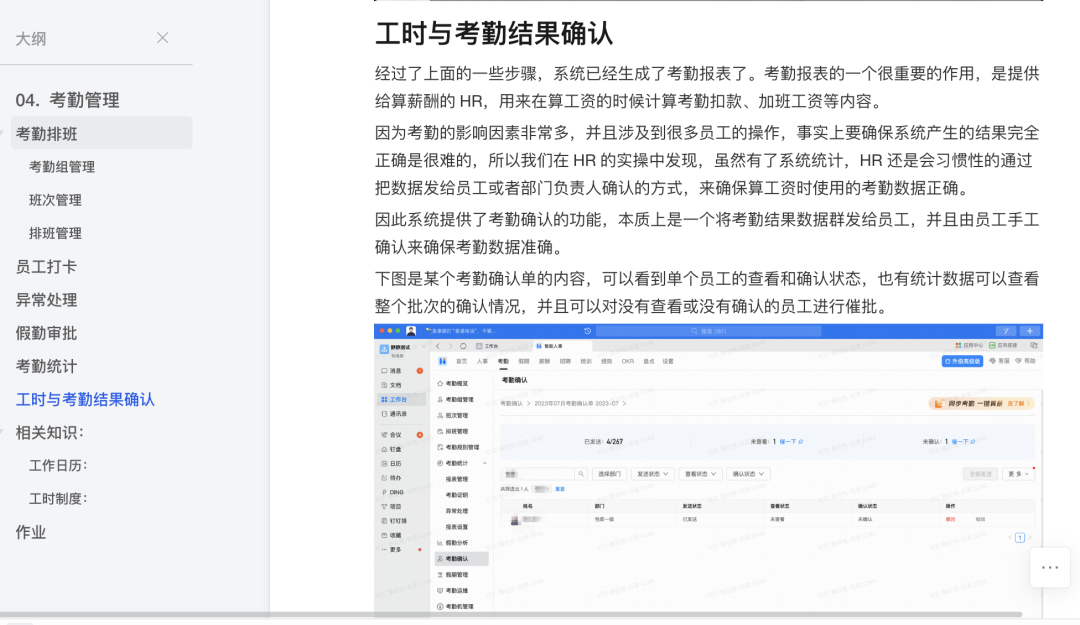This screenshot has height=625, width=1080.
Task: Click highlighted 工时与考勤结果确认 outline link
Action: tap(85, 400)
